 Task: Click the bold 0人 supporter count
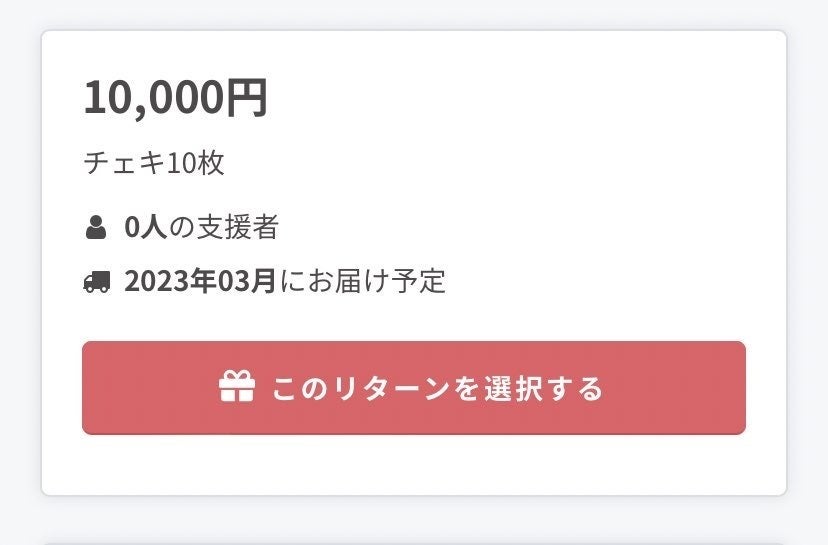click(x=145, y=228)
